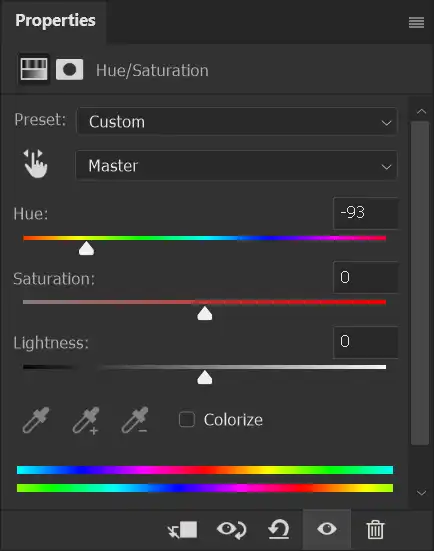Click the vertical scrollbar thumb
The height and width of the screenshot is (551, 434).
pyautogui.click(x=420, y=283)
